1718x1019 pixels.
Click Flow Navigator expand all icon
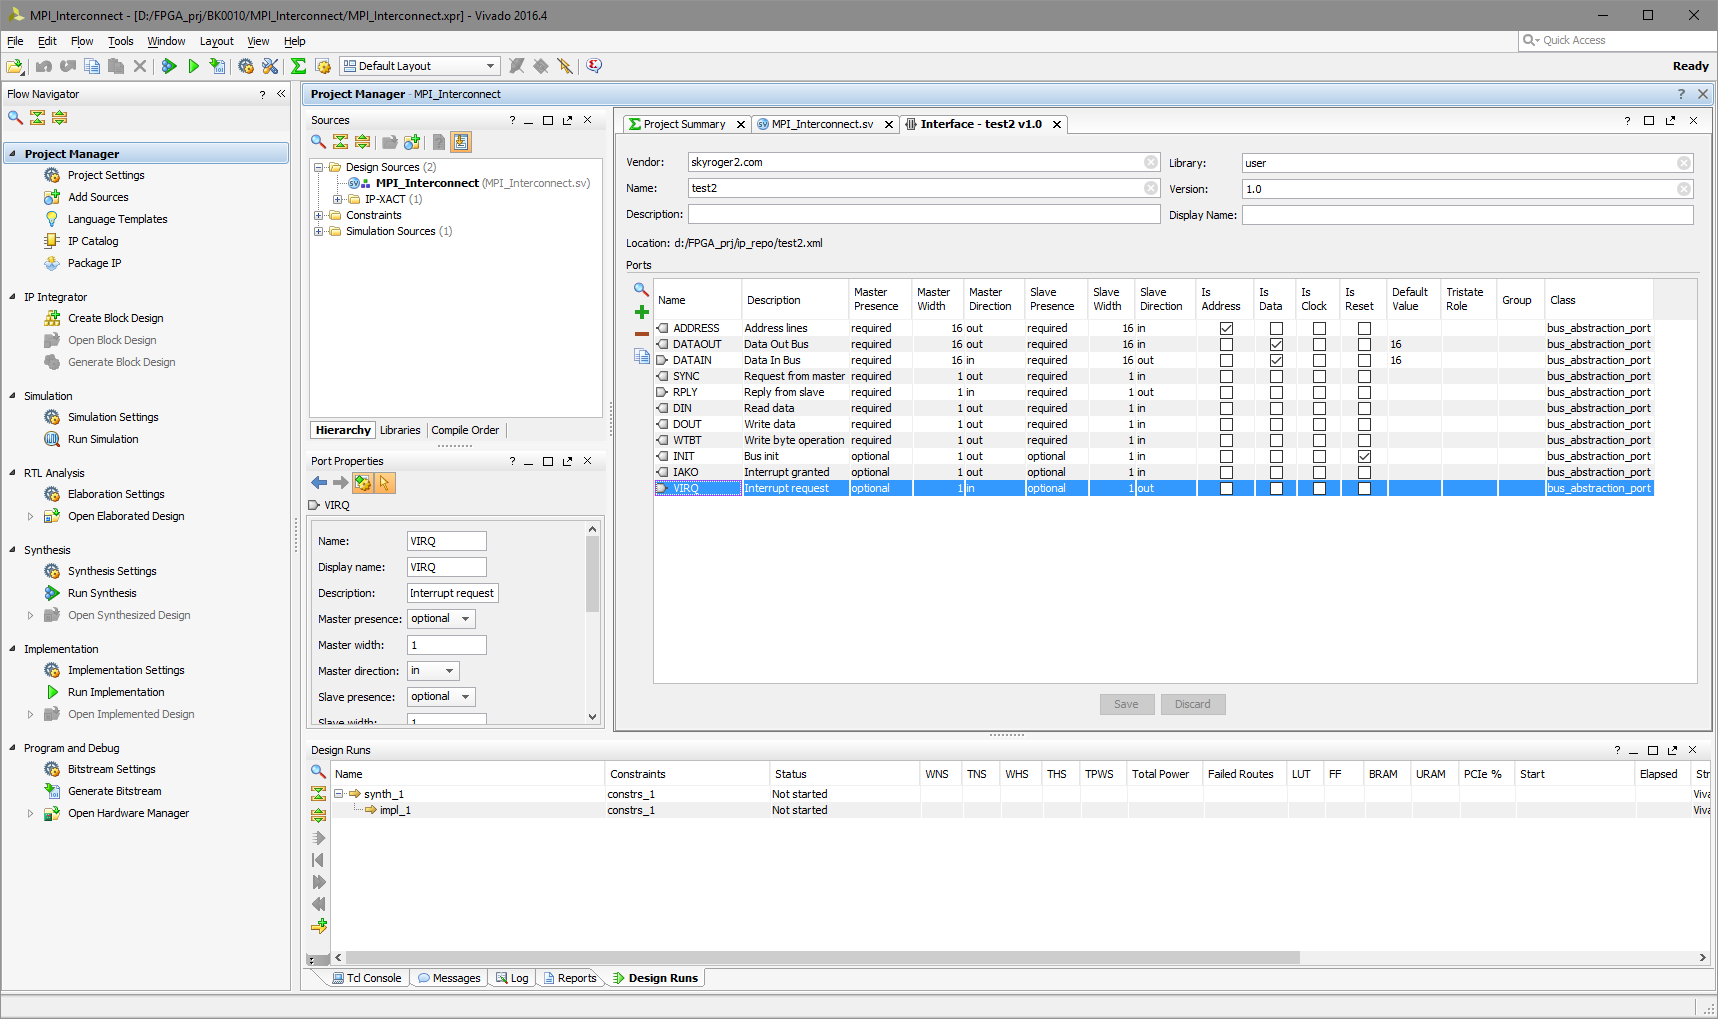tap(59, 118)
